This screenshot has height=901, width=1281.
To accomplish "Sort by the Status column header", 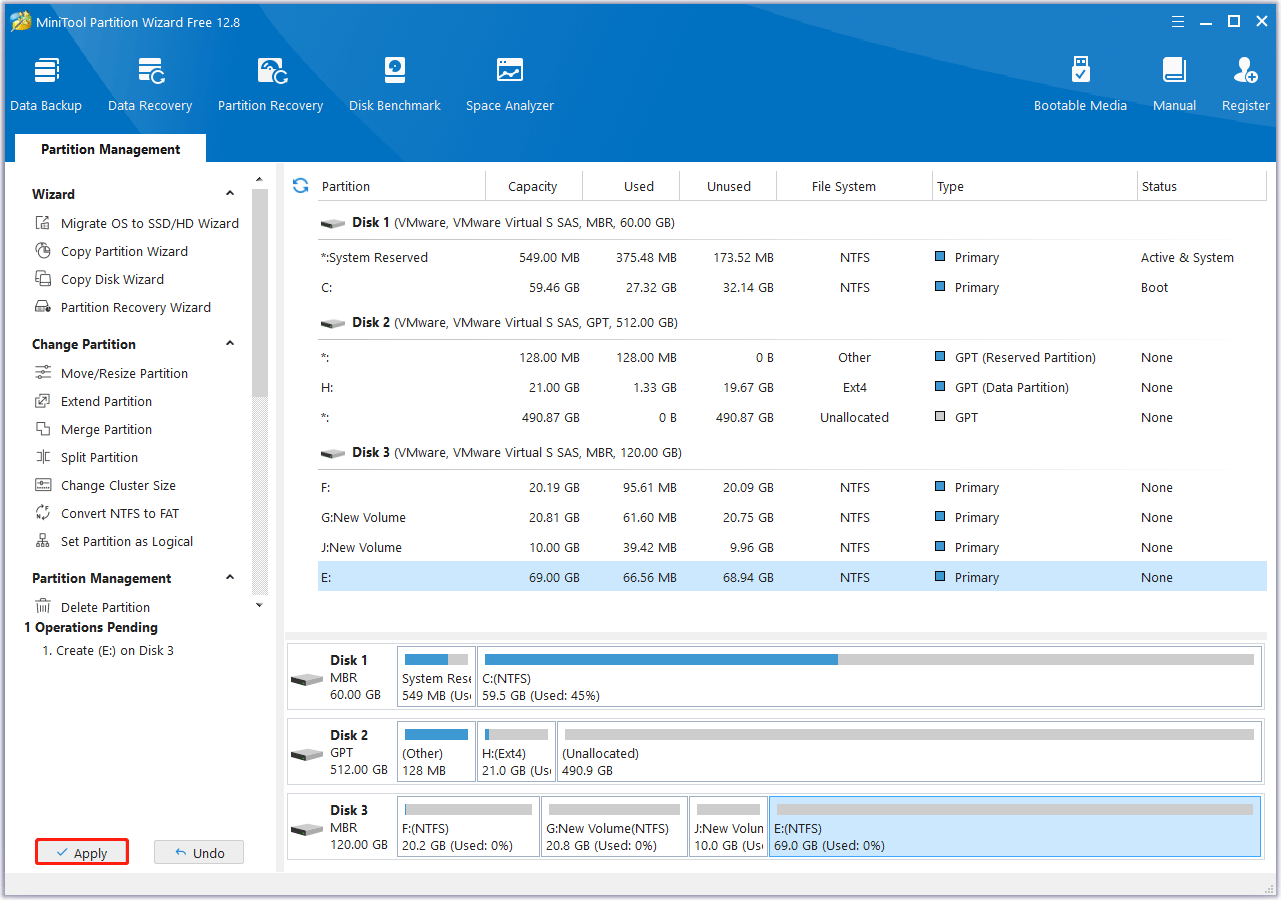I will tap(1202, 186).
